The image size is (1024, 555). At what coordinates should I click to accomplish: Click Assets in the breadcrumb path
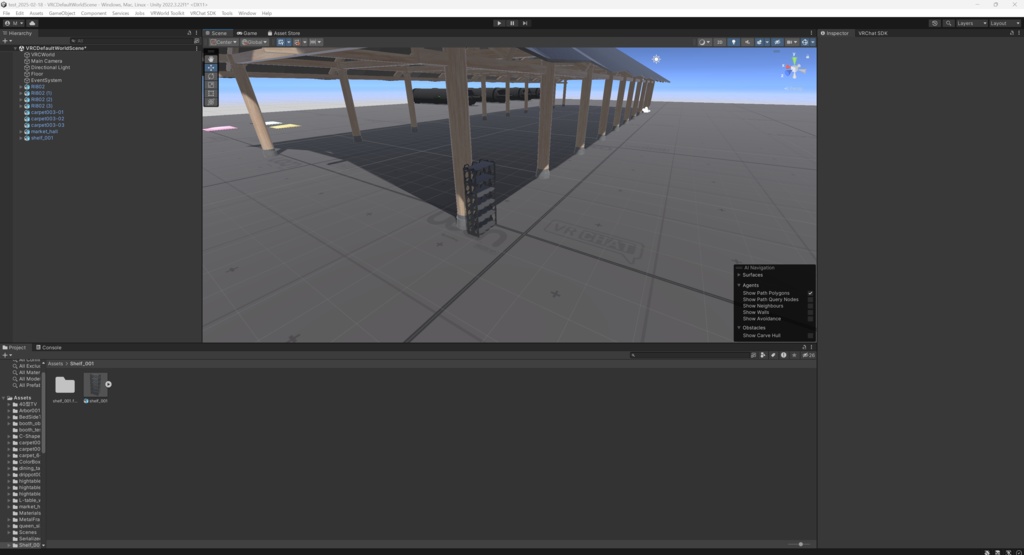56,364
